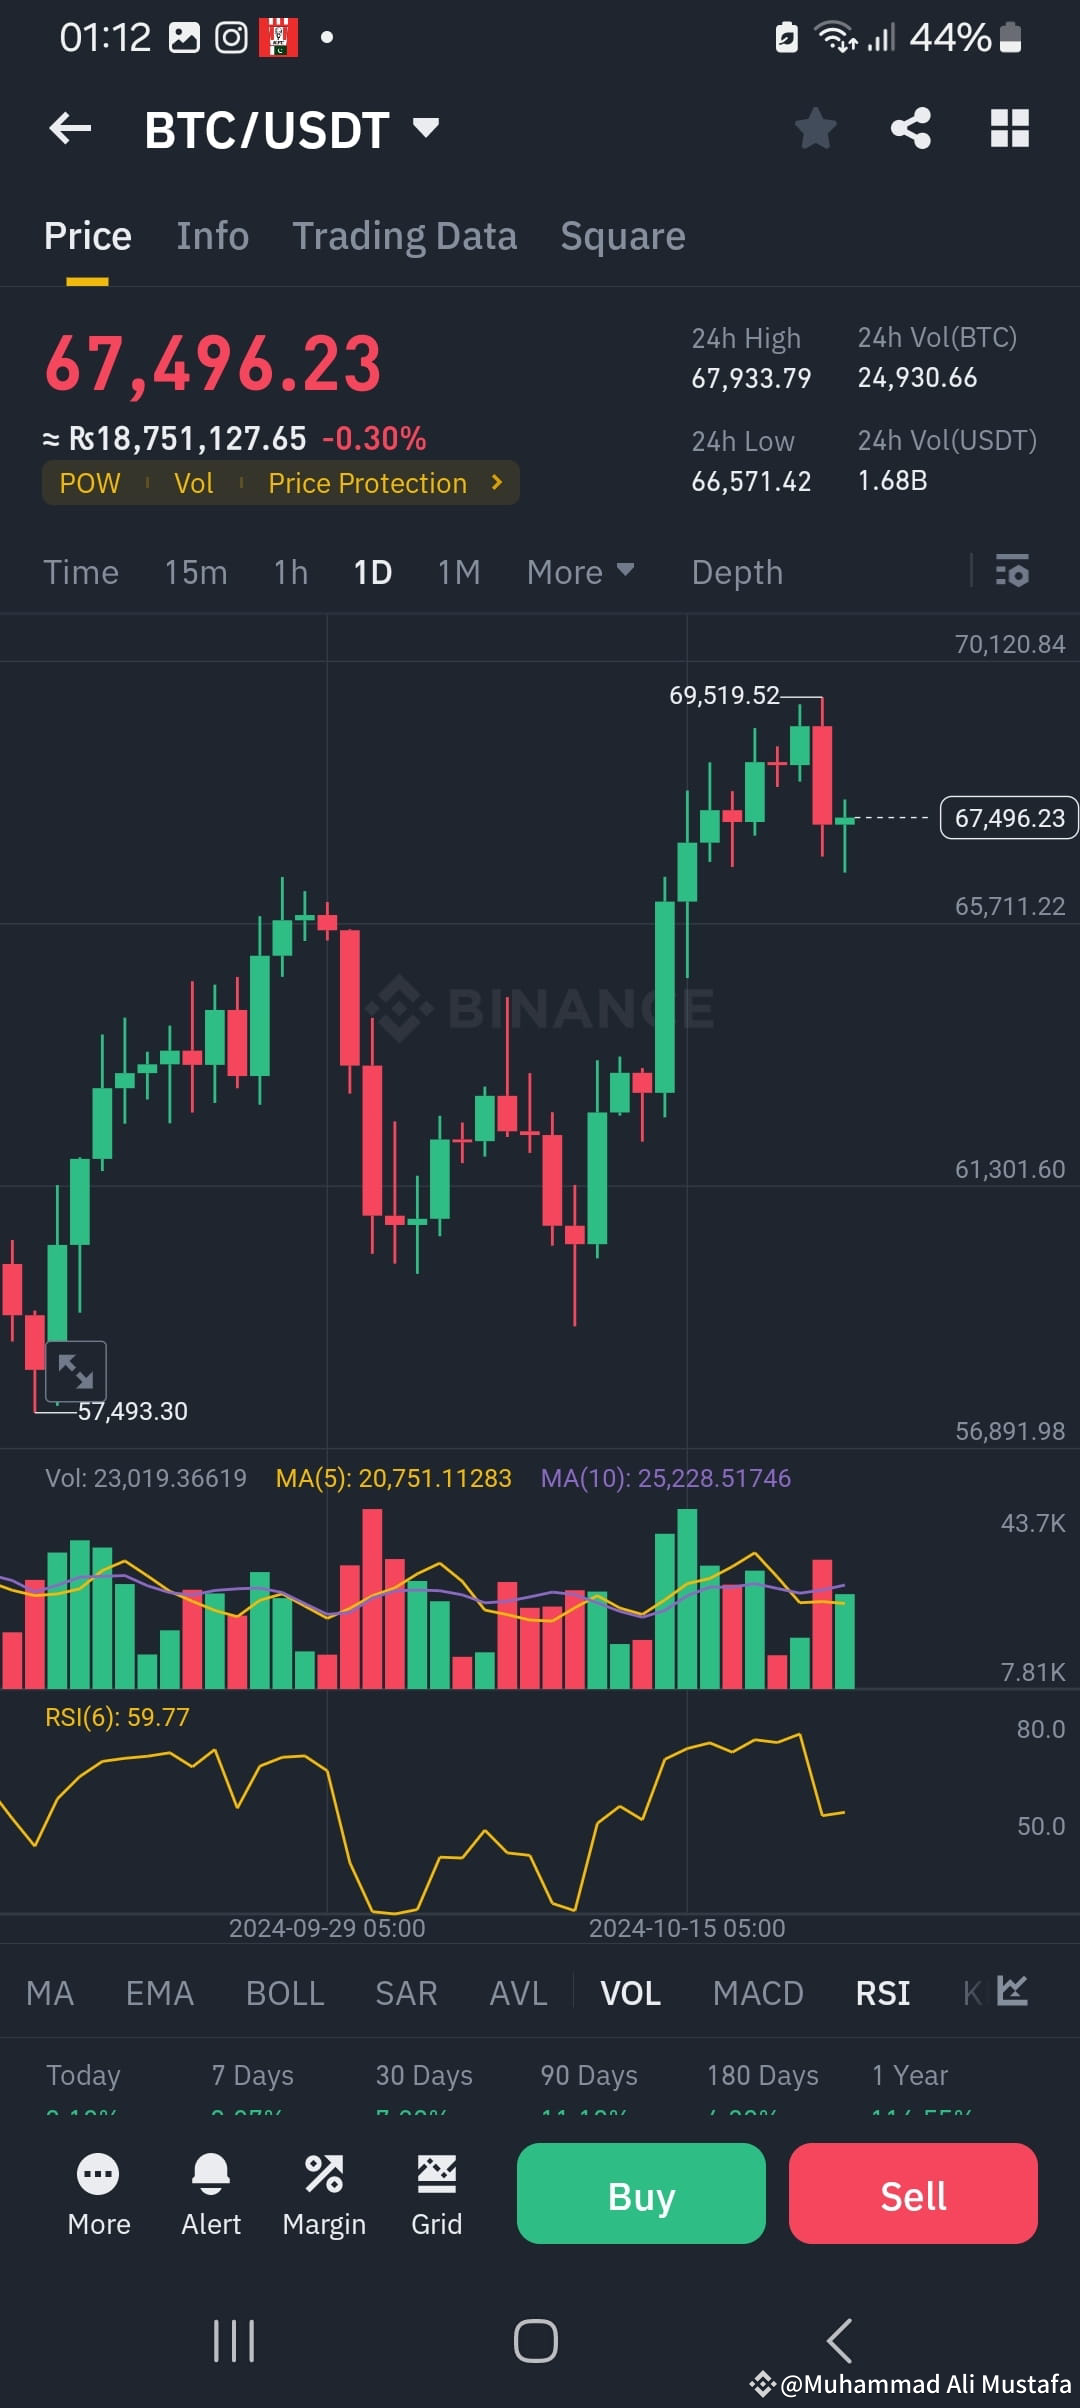Toggle the RSI indicator
This screenshot has width=1080, height=2408.
click(882, 1992)
